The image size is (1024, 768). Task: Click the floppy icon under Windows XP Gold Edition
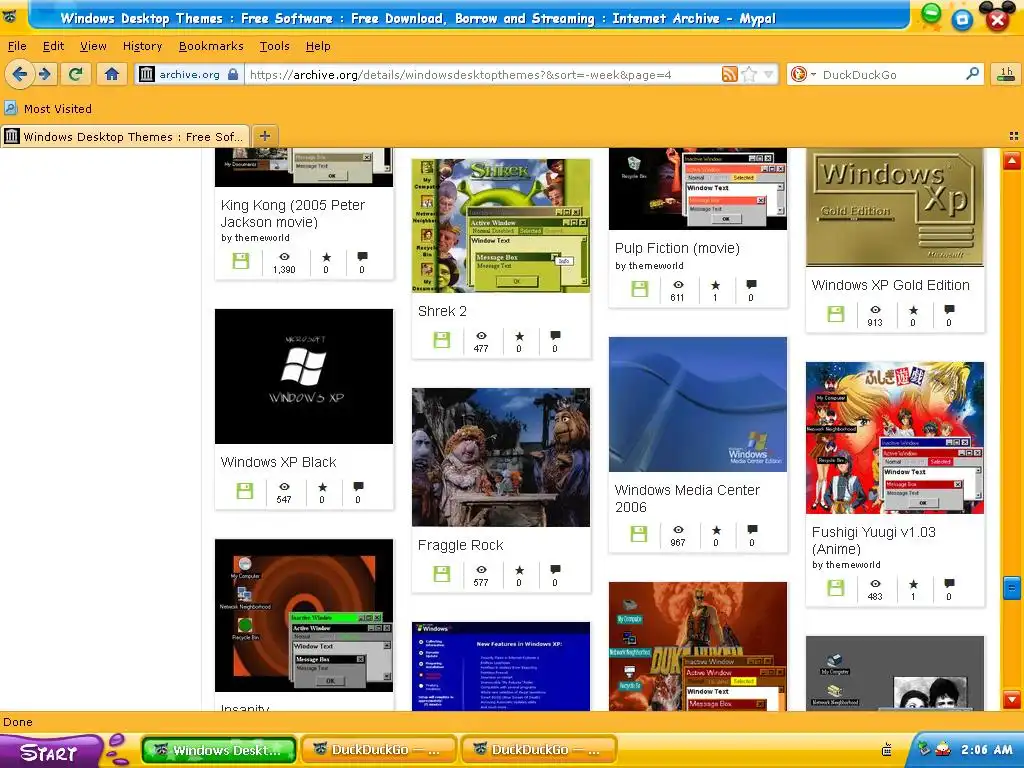pos(836,313)
